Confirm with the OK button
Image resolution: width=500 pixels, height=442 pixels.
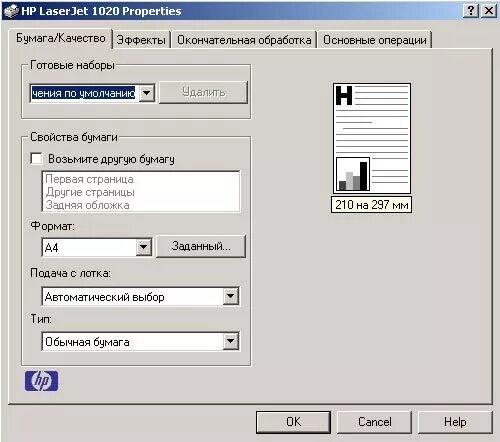tap(293, 422)
